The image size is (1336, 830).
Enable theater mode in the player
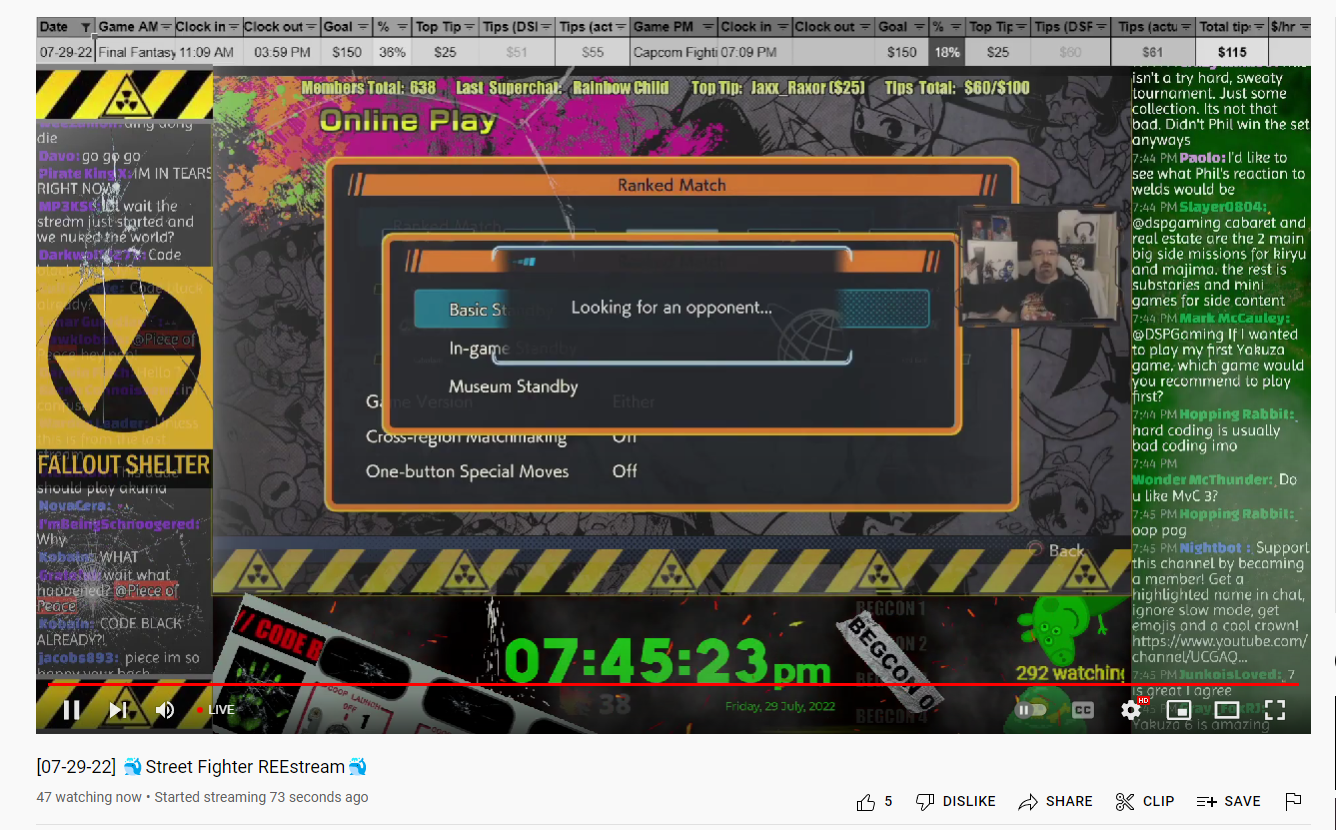1227,710
